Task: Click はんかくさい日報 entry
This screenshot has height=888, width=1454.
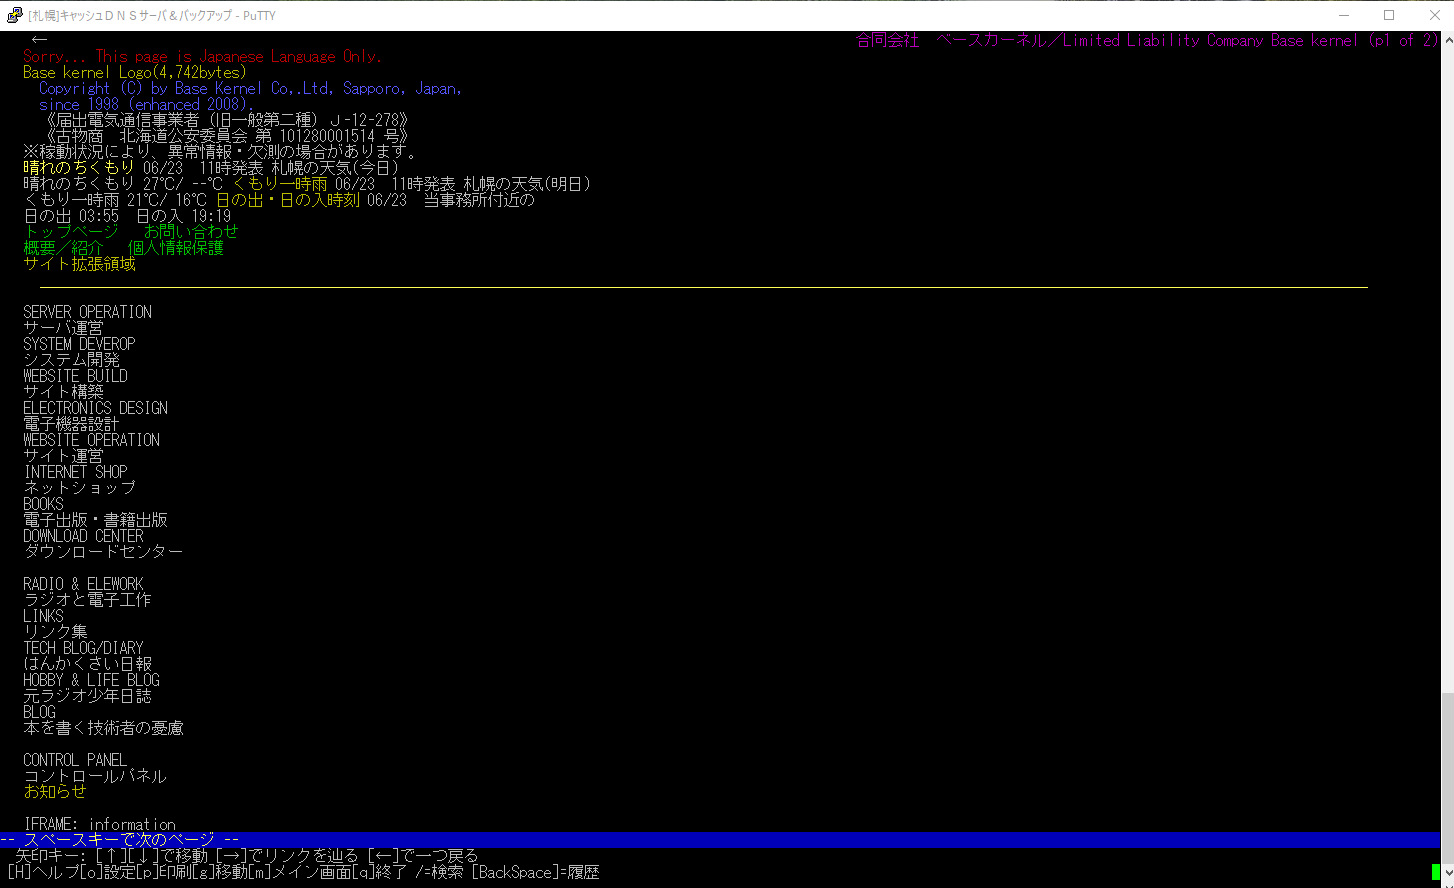Action: (87, 664)
